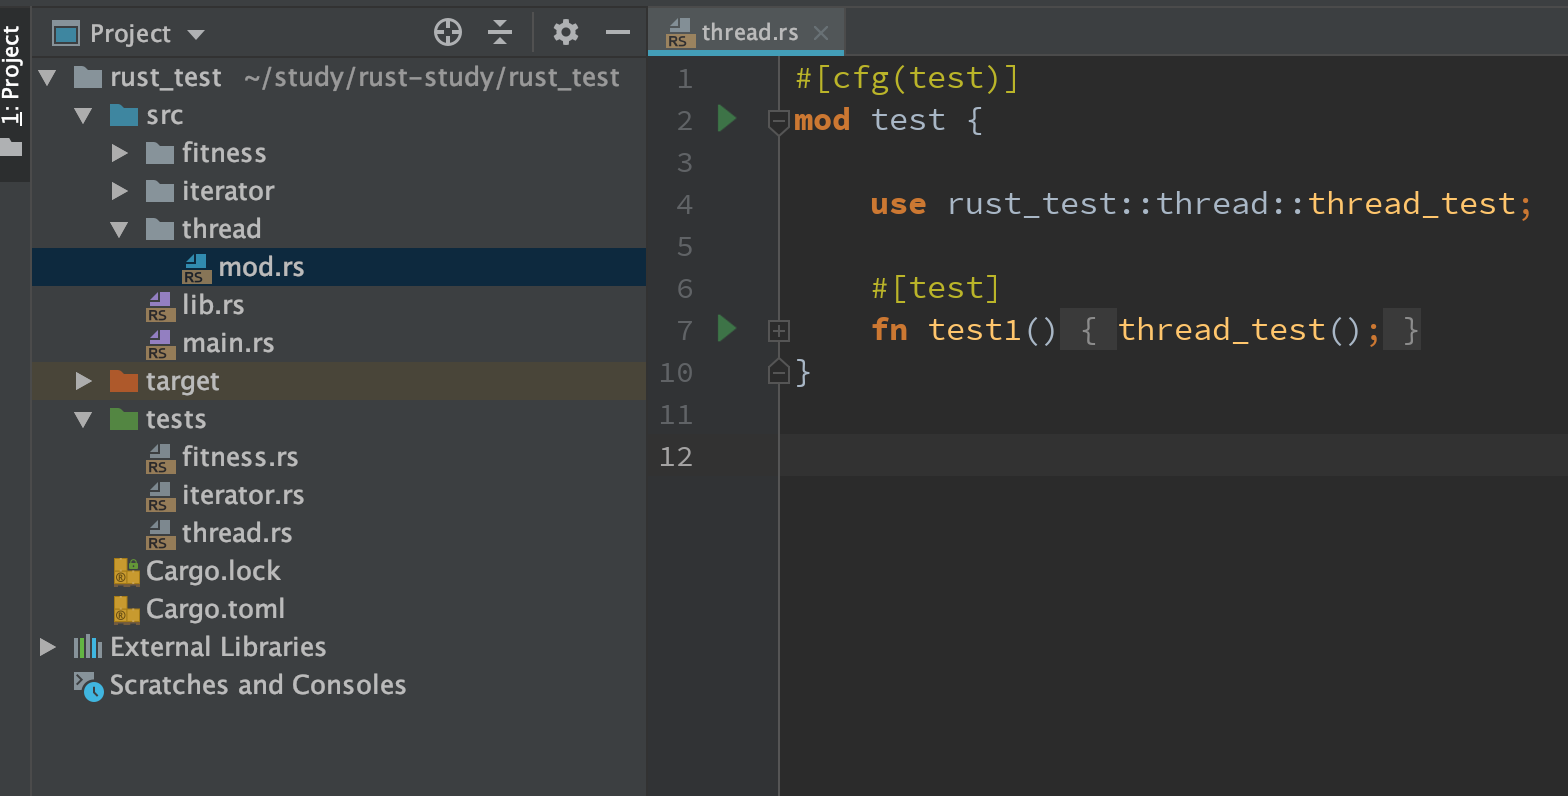
Task: Click the locate/scroll-from-source target icon
Action: pos(448,33)
